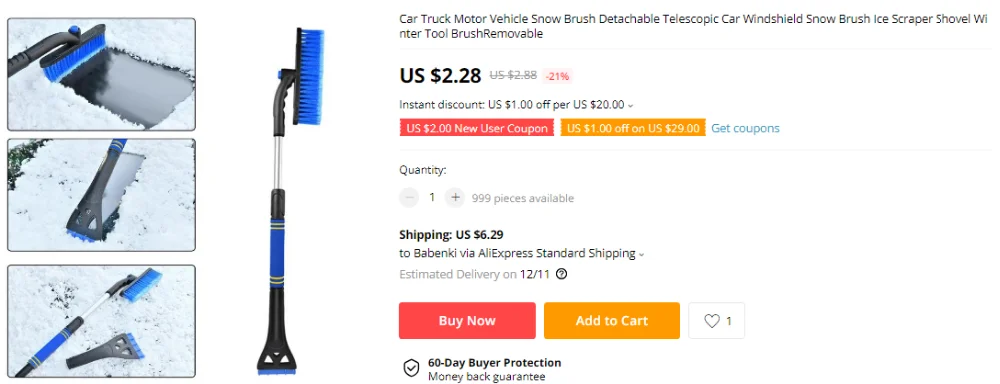Select thumbnail of detached brush and scraper
Image resolution: width=1000 pixels, height=384 pixels.
pyautogui.click(x=101, y=321)
